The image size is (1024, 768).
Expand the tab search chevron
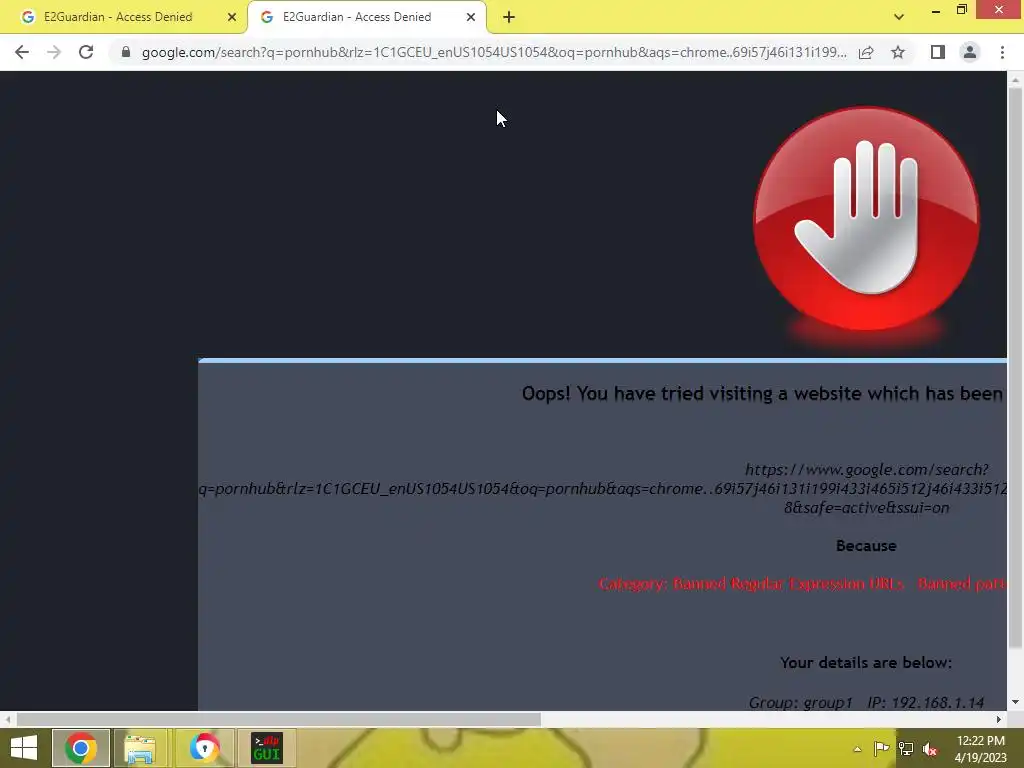[899, 17]
